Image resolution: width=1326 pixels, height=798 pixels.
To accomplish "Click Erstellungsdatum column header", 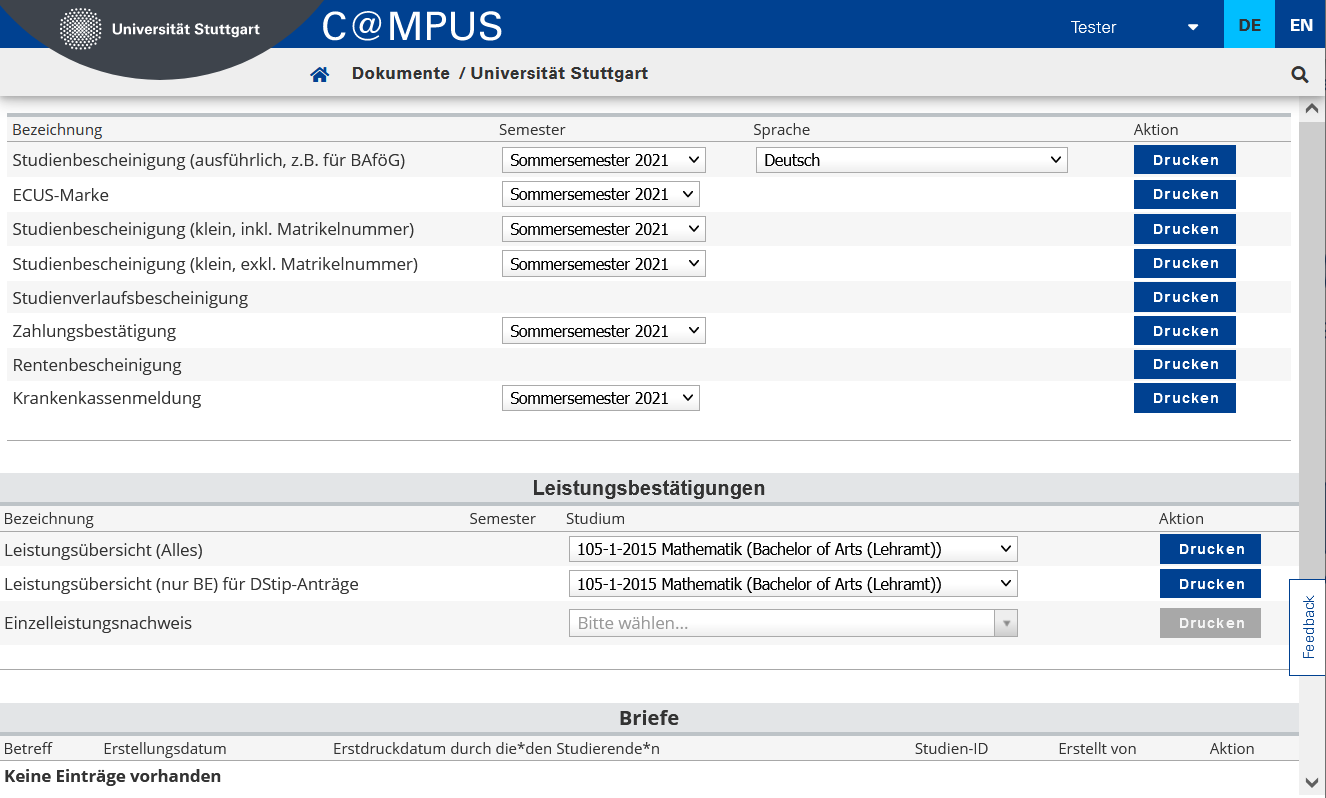I will [x=165, y=748].
